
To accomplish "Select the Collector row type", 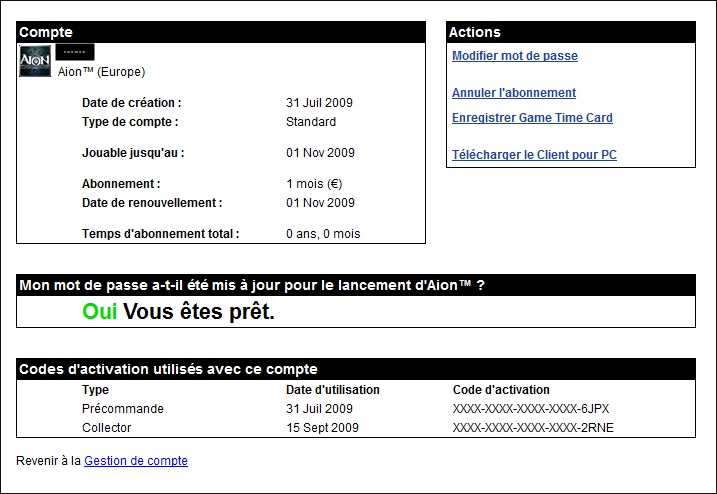I will point(107,428).
